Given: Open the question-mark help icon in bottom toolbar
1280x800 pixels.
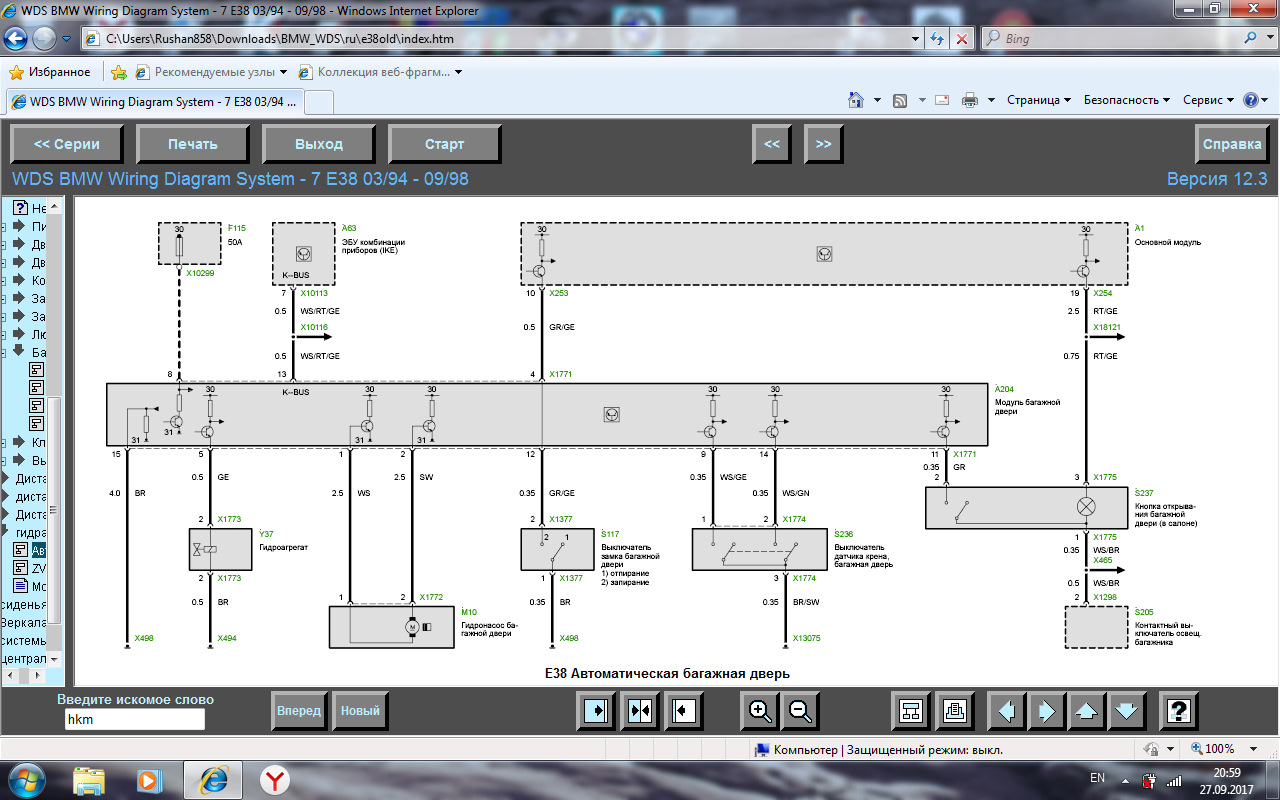Looking at the screenshot, I should [x=1179, y=711].
